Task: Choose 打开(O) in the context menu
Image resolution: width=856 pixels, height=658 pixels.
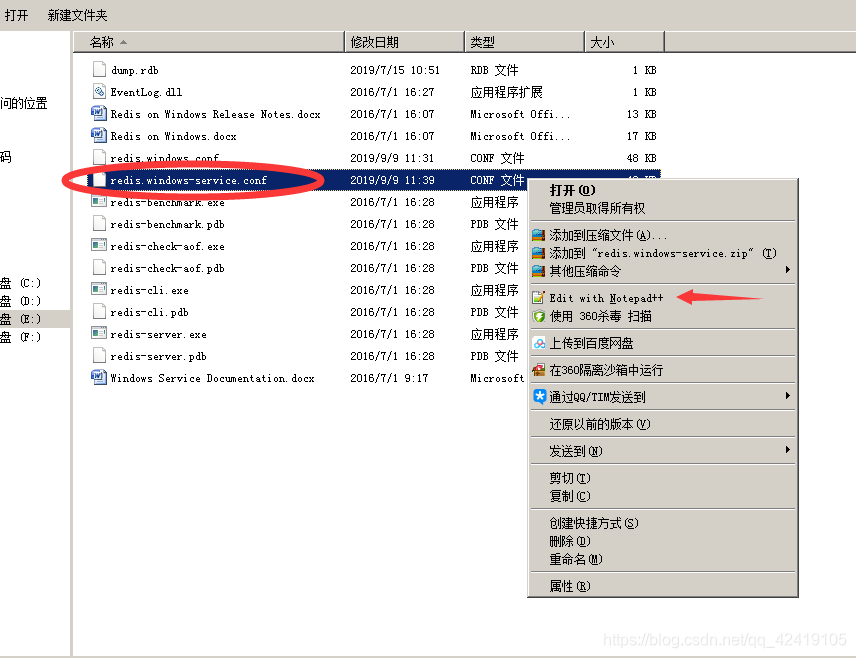Action: 663,190
